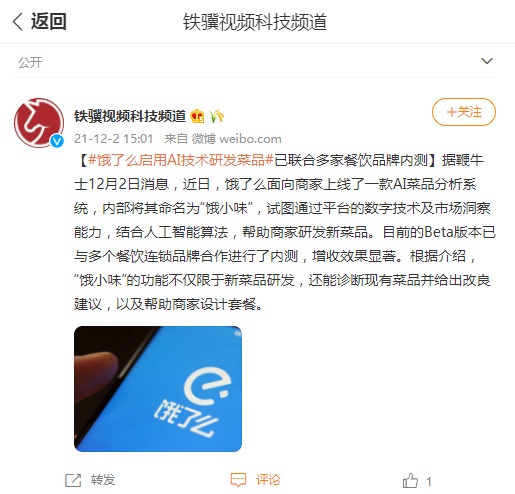Screen dimensions: 515x494
Task: View the 饿了么 app photo thumbnail
Action: (158, 389)
